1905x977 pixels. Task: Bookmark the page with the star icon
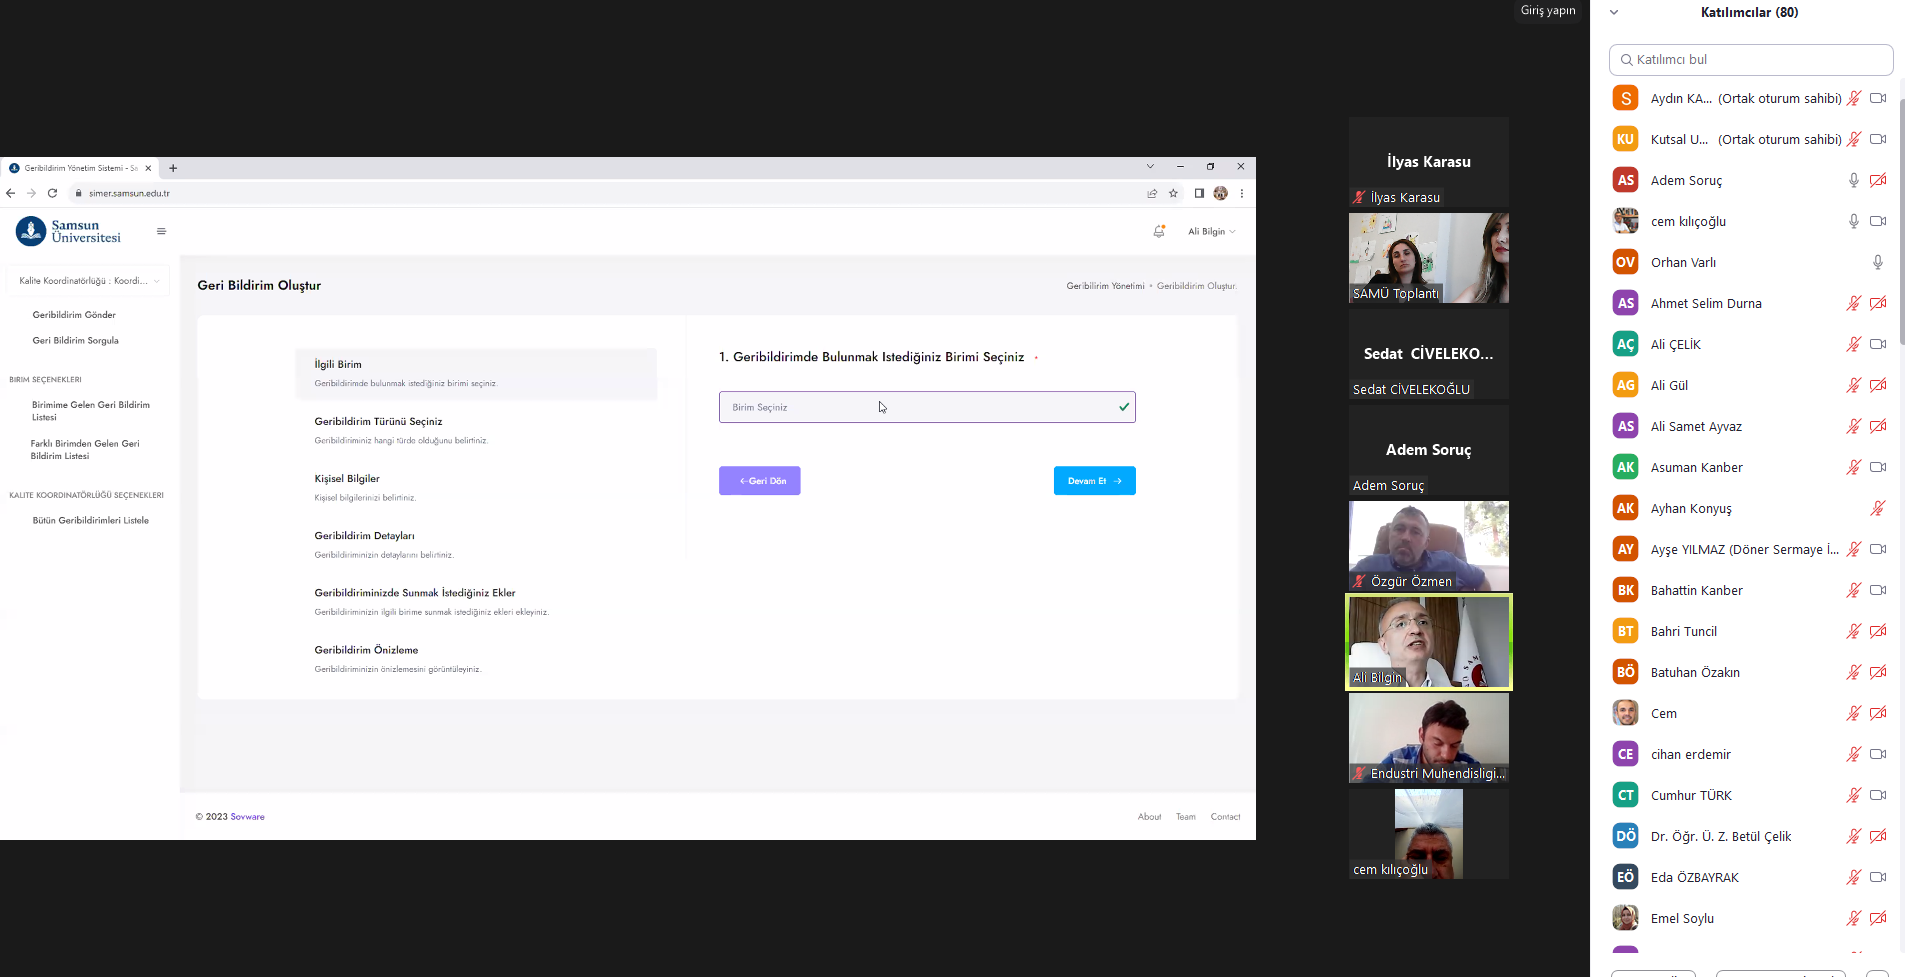1173,193
